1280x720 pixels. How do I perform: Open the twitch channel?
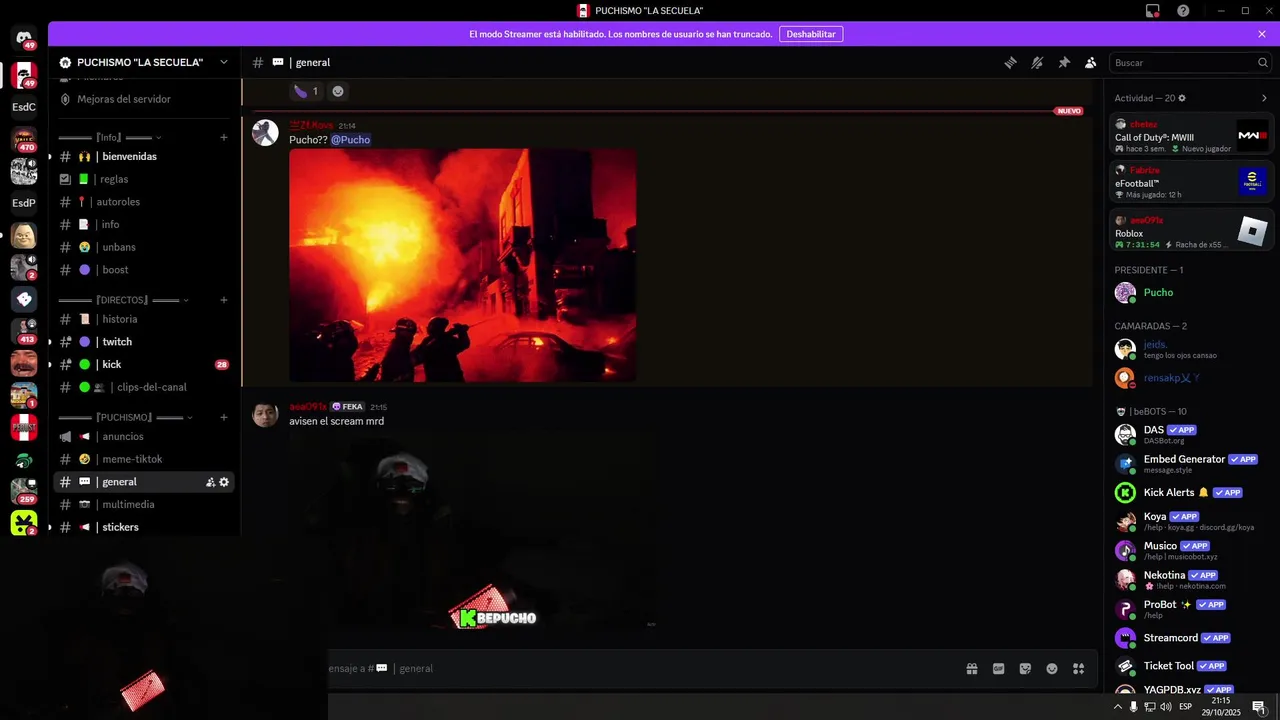143,342
